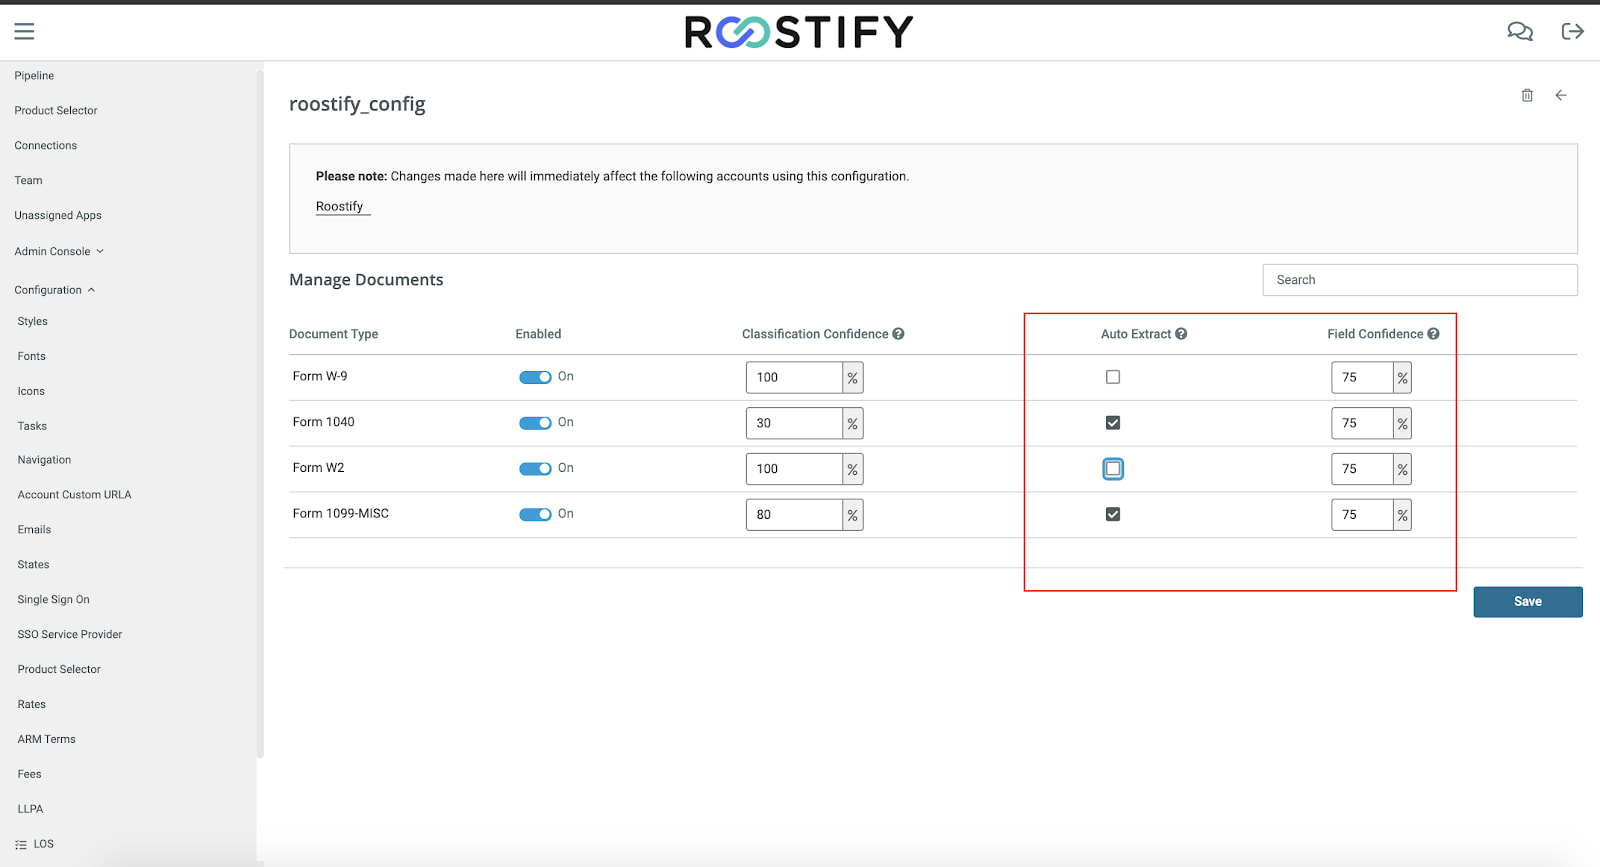Screen dimensions: 1600x867
Task: Select Account Custom URLA
Action: click(x=74, y=495)
